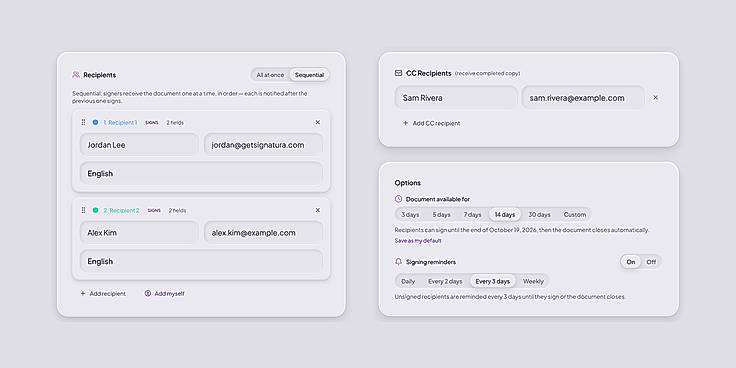Click the Options heading
Screen dimensions: 736x368
click(x=407, y=183)
